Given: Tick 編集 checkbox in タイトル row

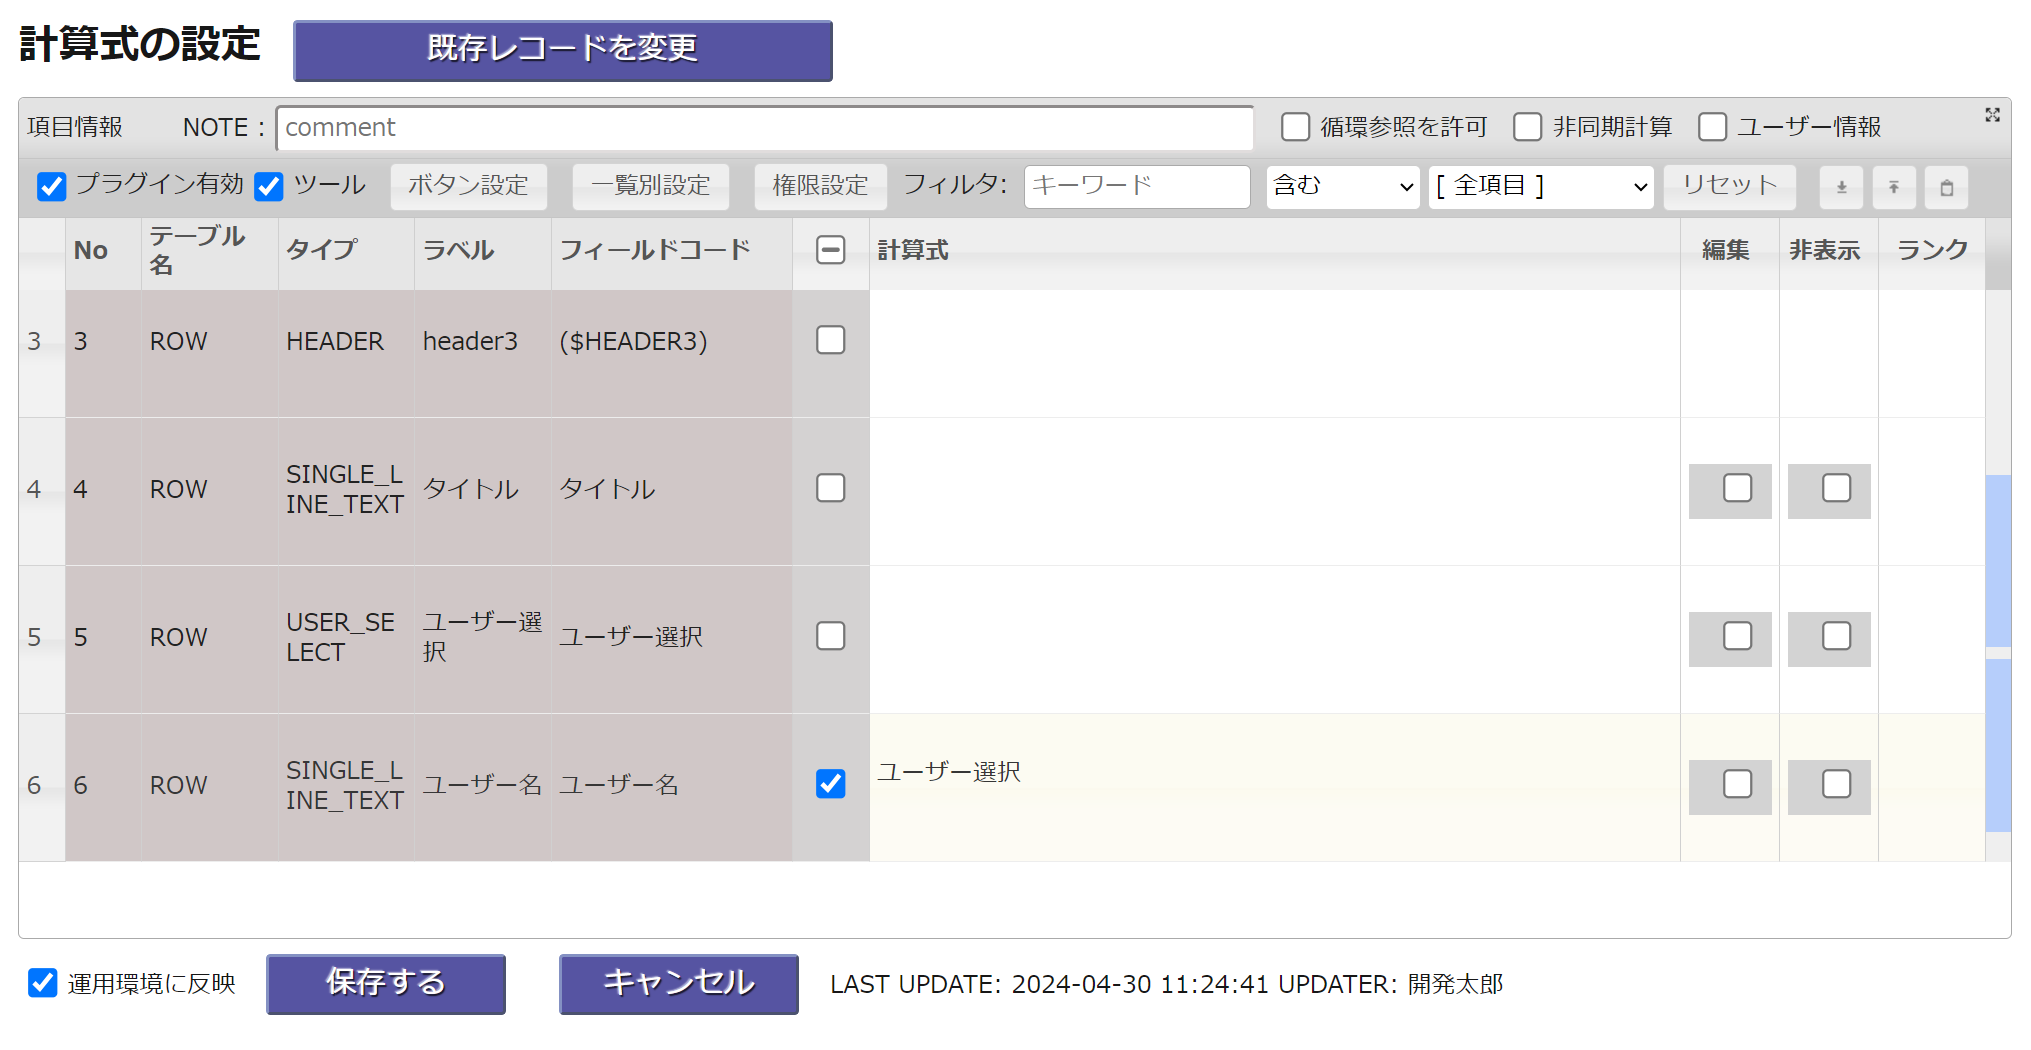Looking at the screenshot, I should [x=1738, y=488].
